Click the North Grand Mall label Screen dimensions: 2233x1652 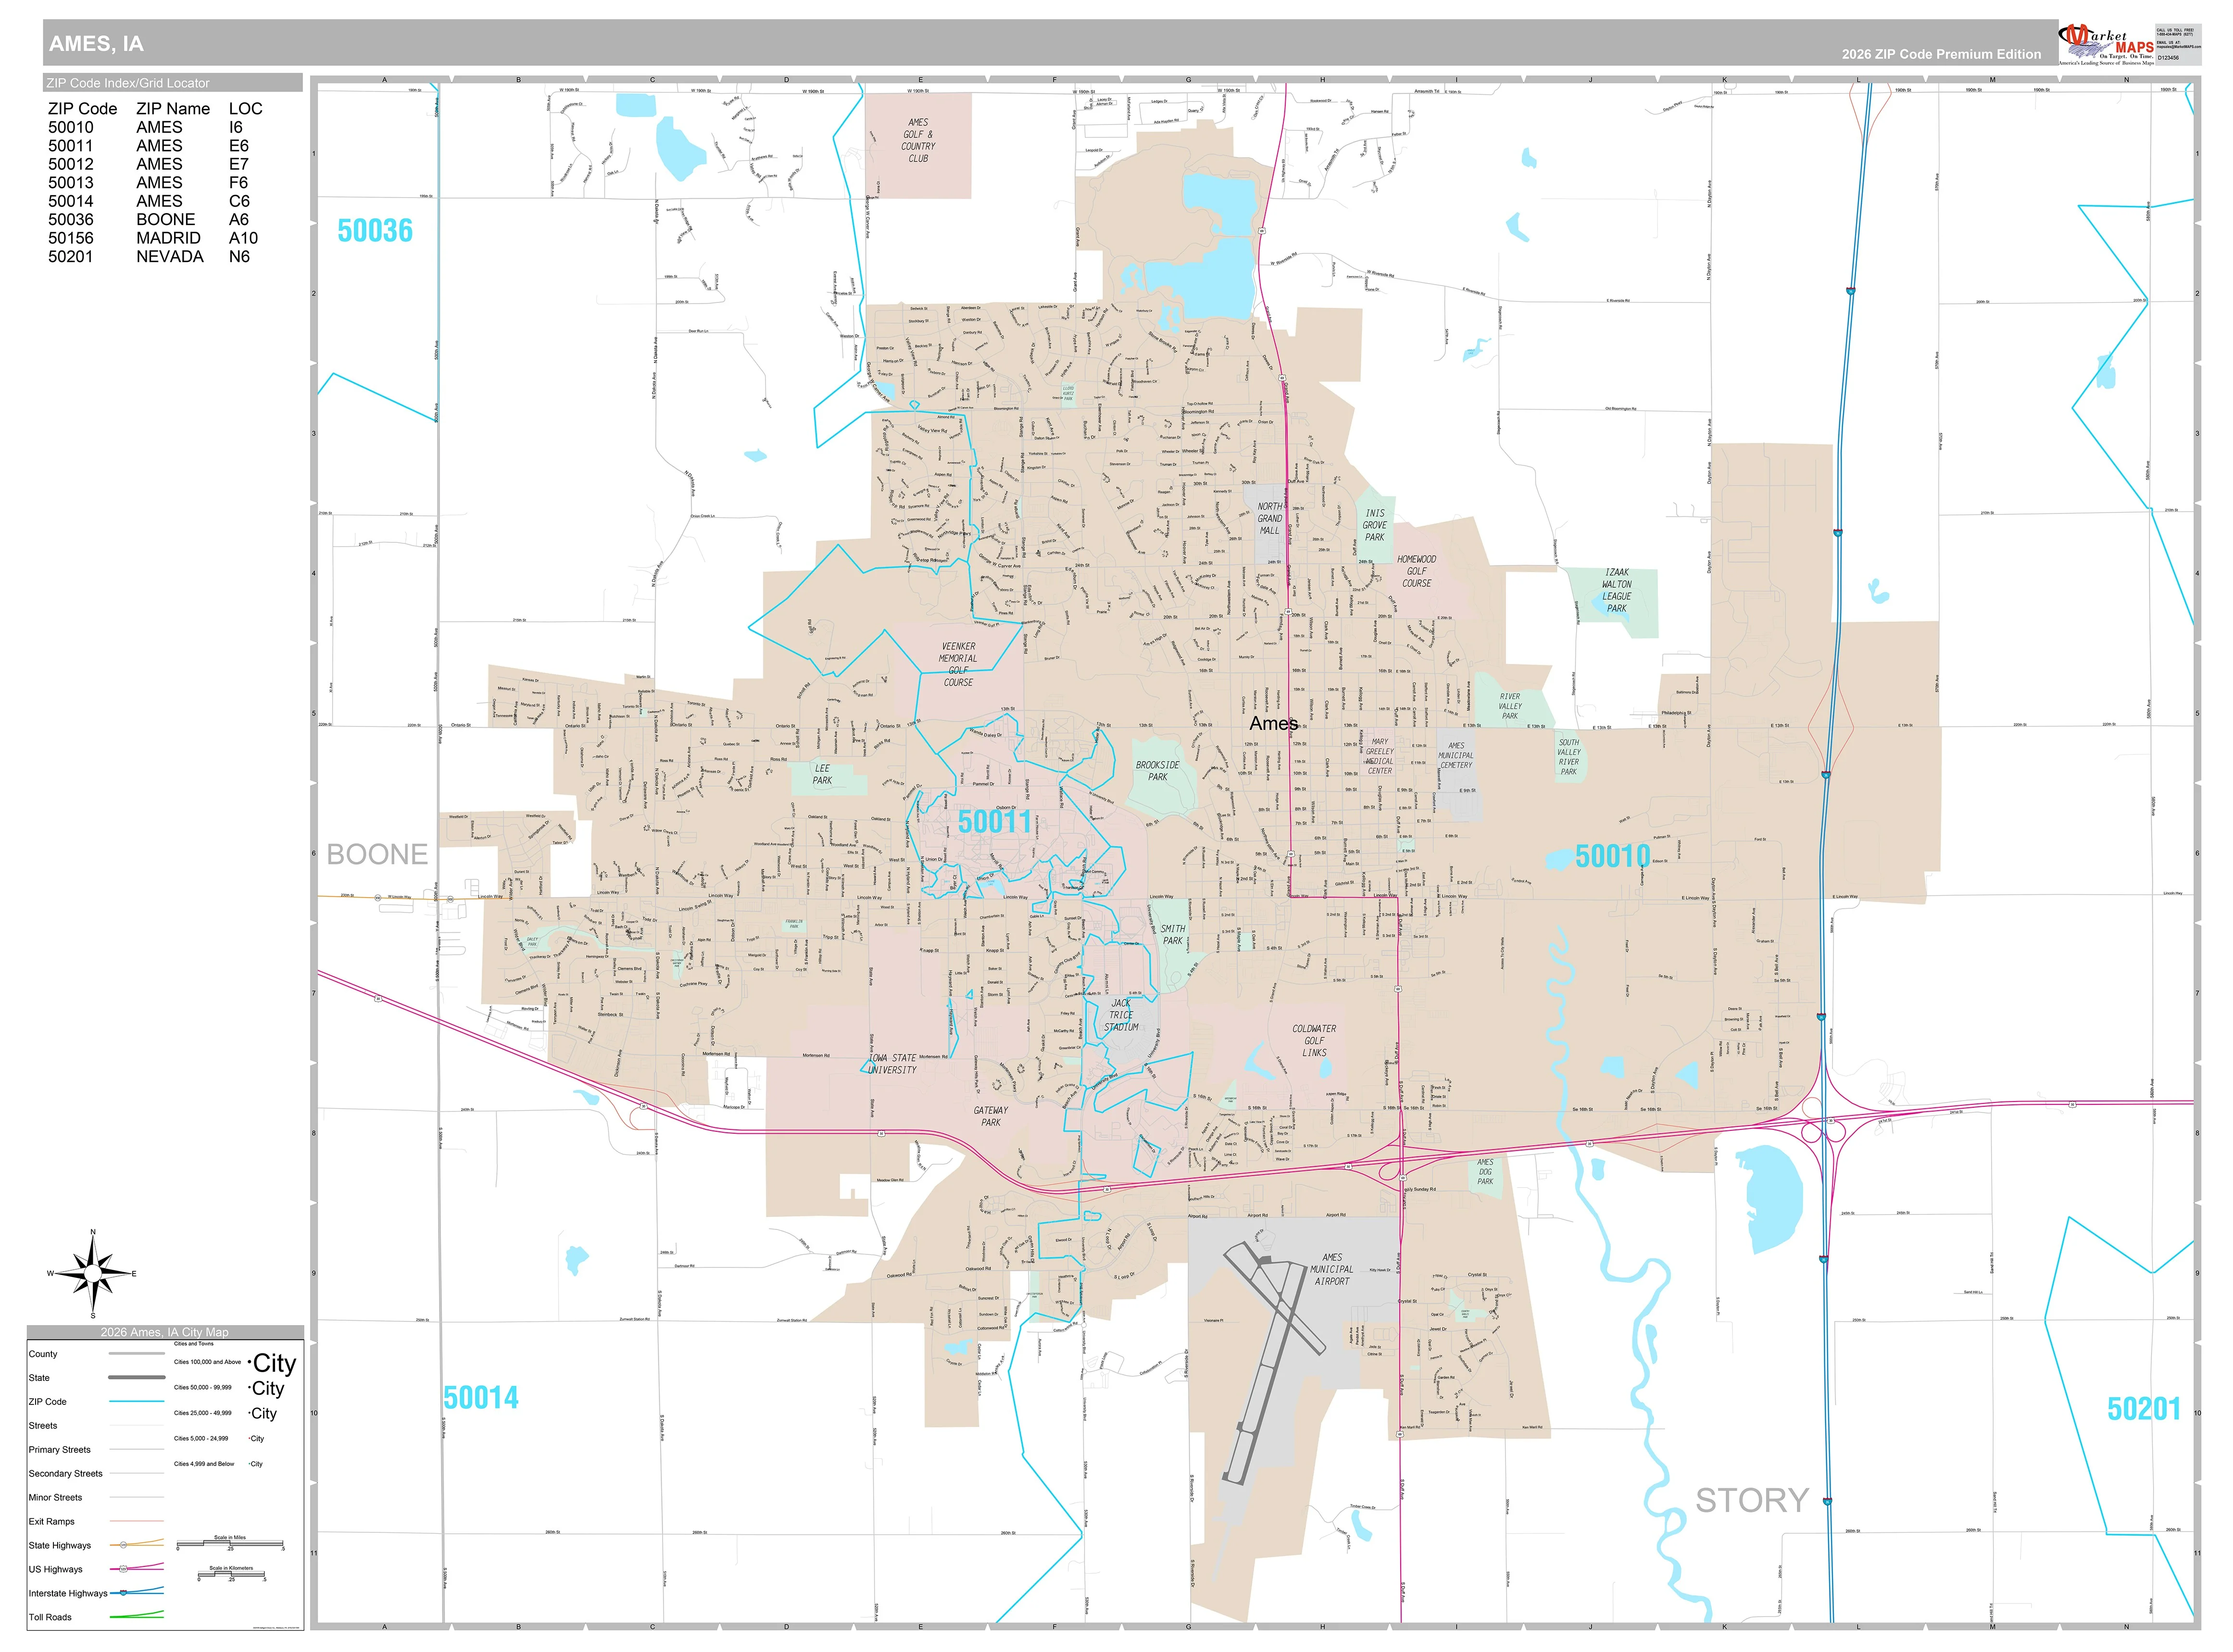pyautogui.click(x=1269, y=519)
